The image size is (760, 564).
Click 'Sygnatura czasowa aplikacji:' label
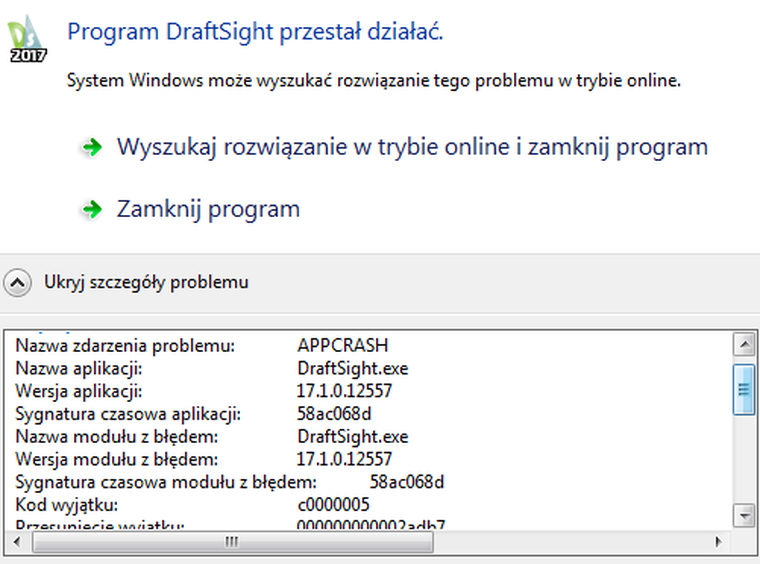128,414
